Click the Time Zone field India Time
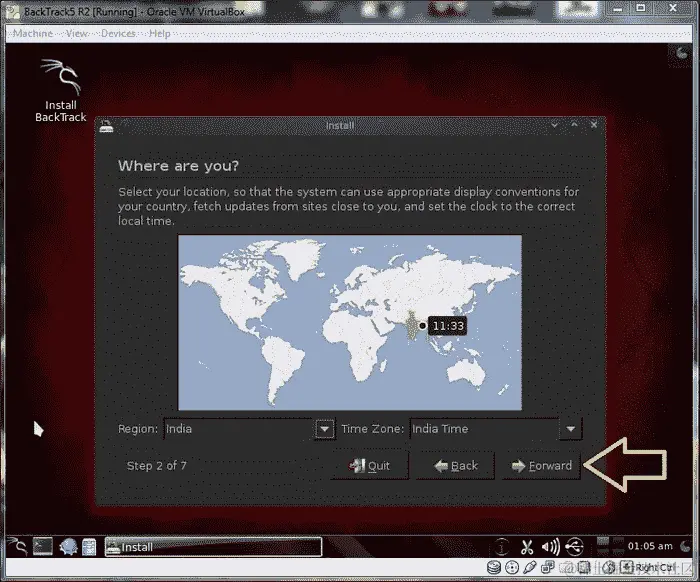Image resolution: width=700 pixels, height=582 pixels. pyautogui.click(x=484, y=429)
